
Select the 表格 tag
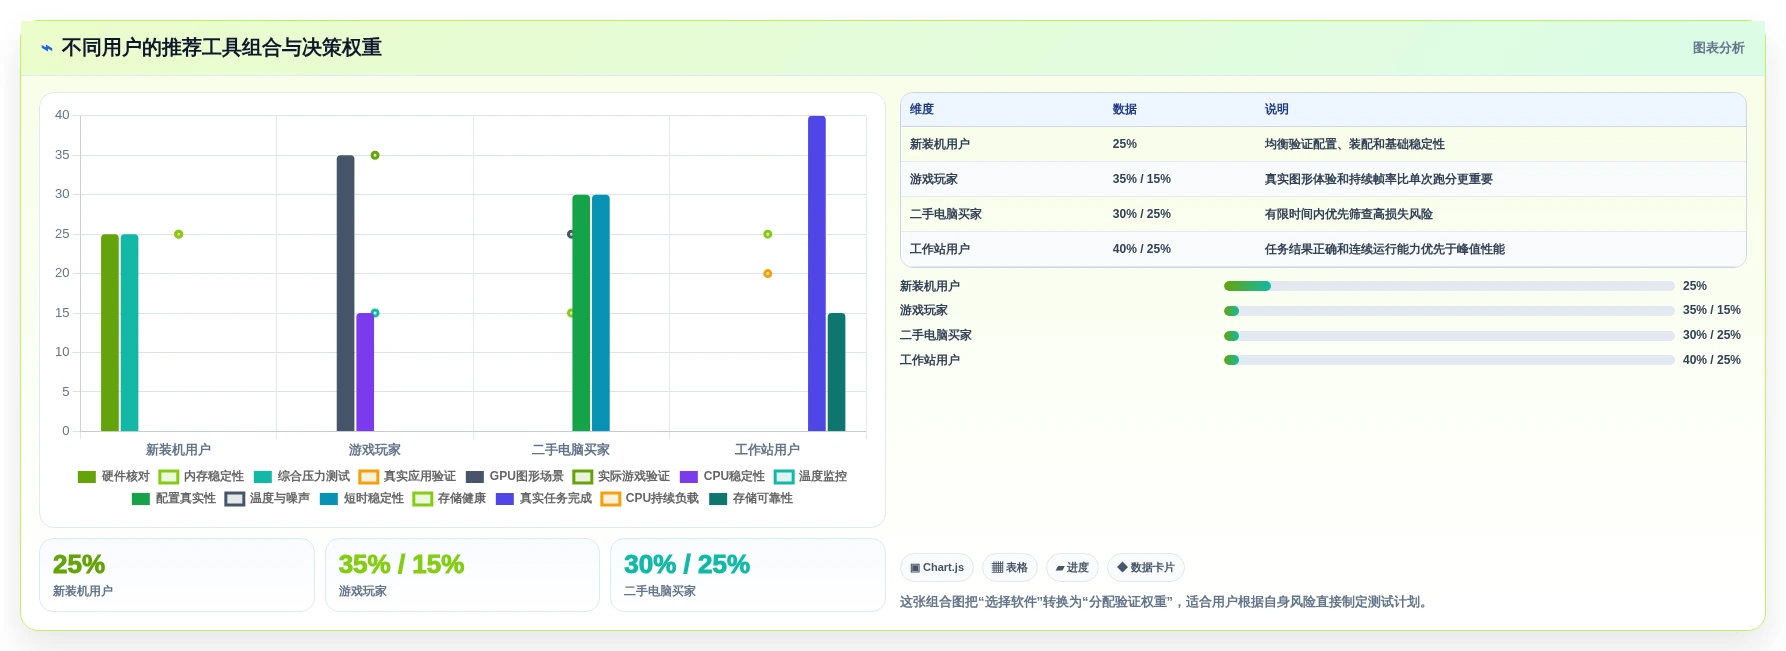point(1010,568)
